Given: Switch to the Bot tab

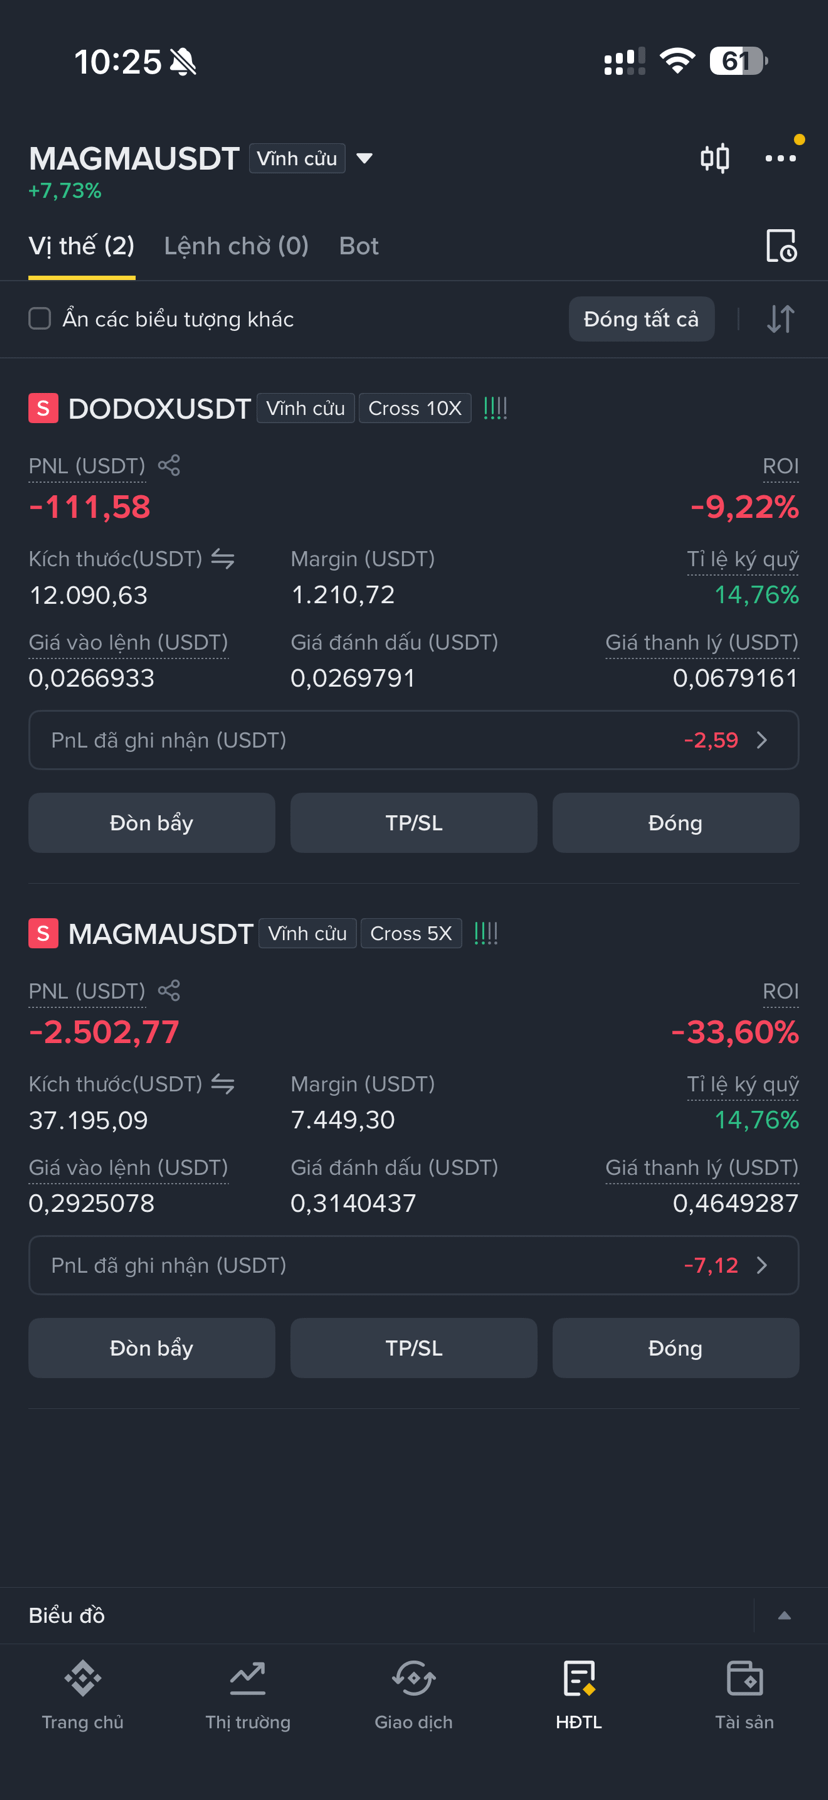Looking at the screenshot, I should click(359, 246).
